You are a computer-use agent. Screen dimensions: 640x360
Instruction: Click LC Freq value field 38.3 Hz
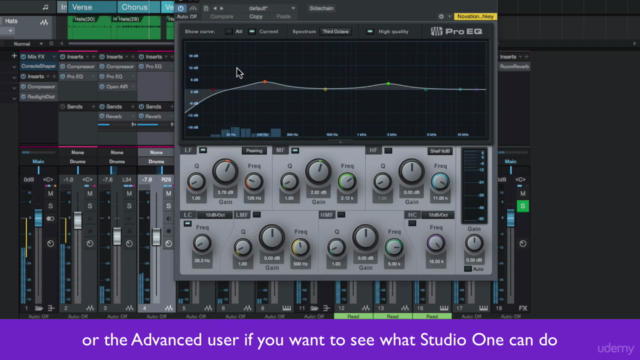pos(202,260)
